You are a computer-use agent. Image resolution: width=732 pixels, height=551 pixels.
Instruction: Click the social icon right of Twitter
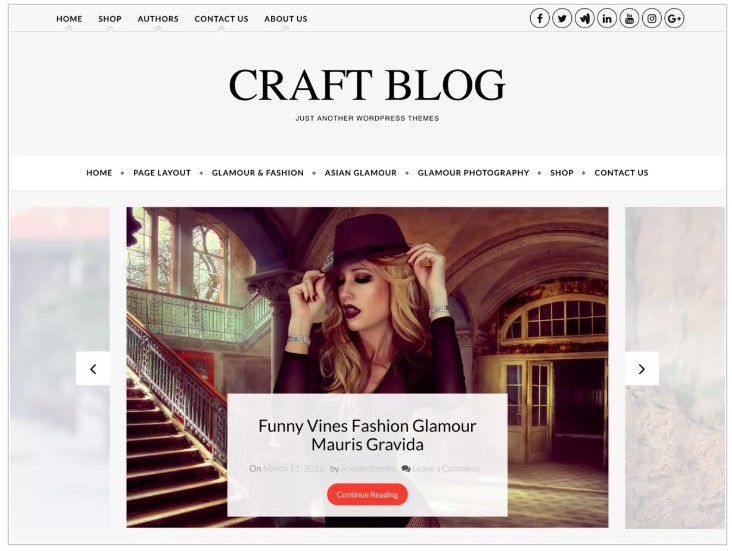click(584, 19)
